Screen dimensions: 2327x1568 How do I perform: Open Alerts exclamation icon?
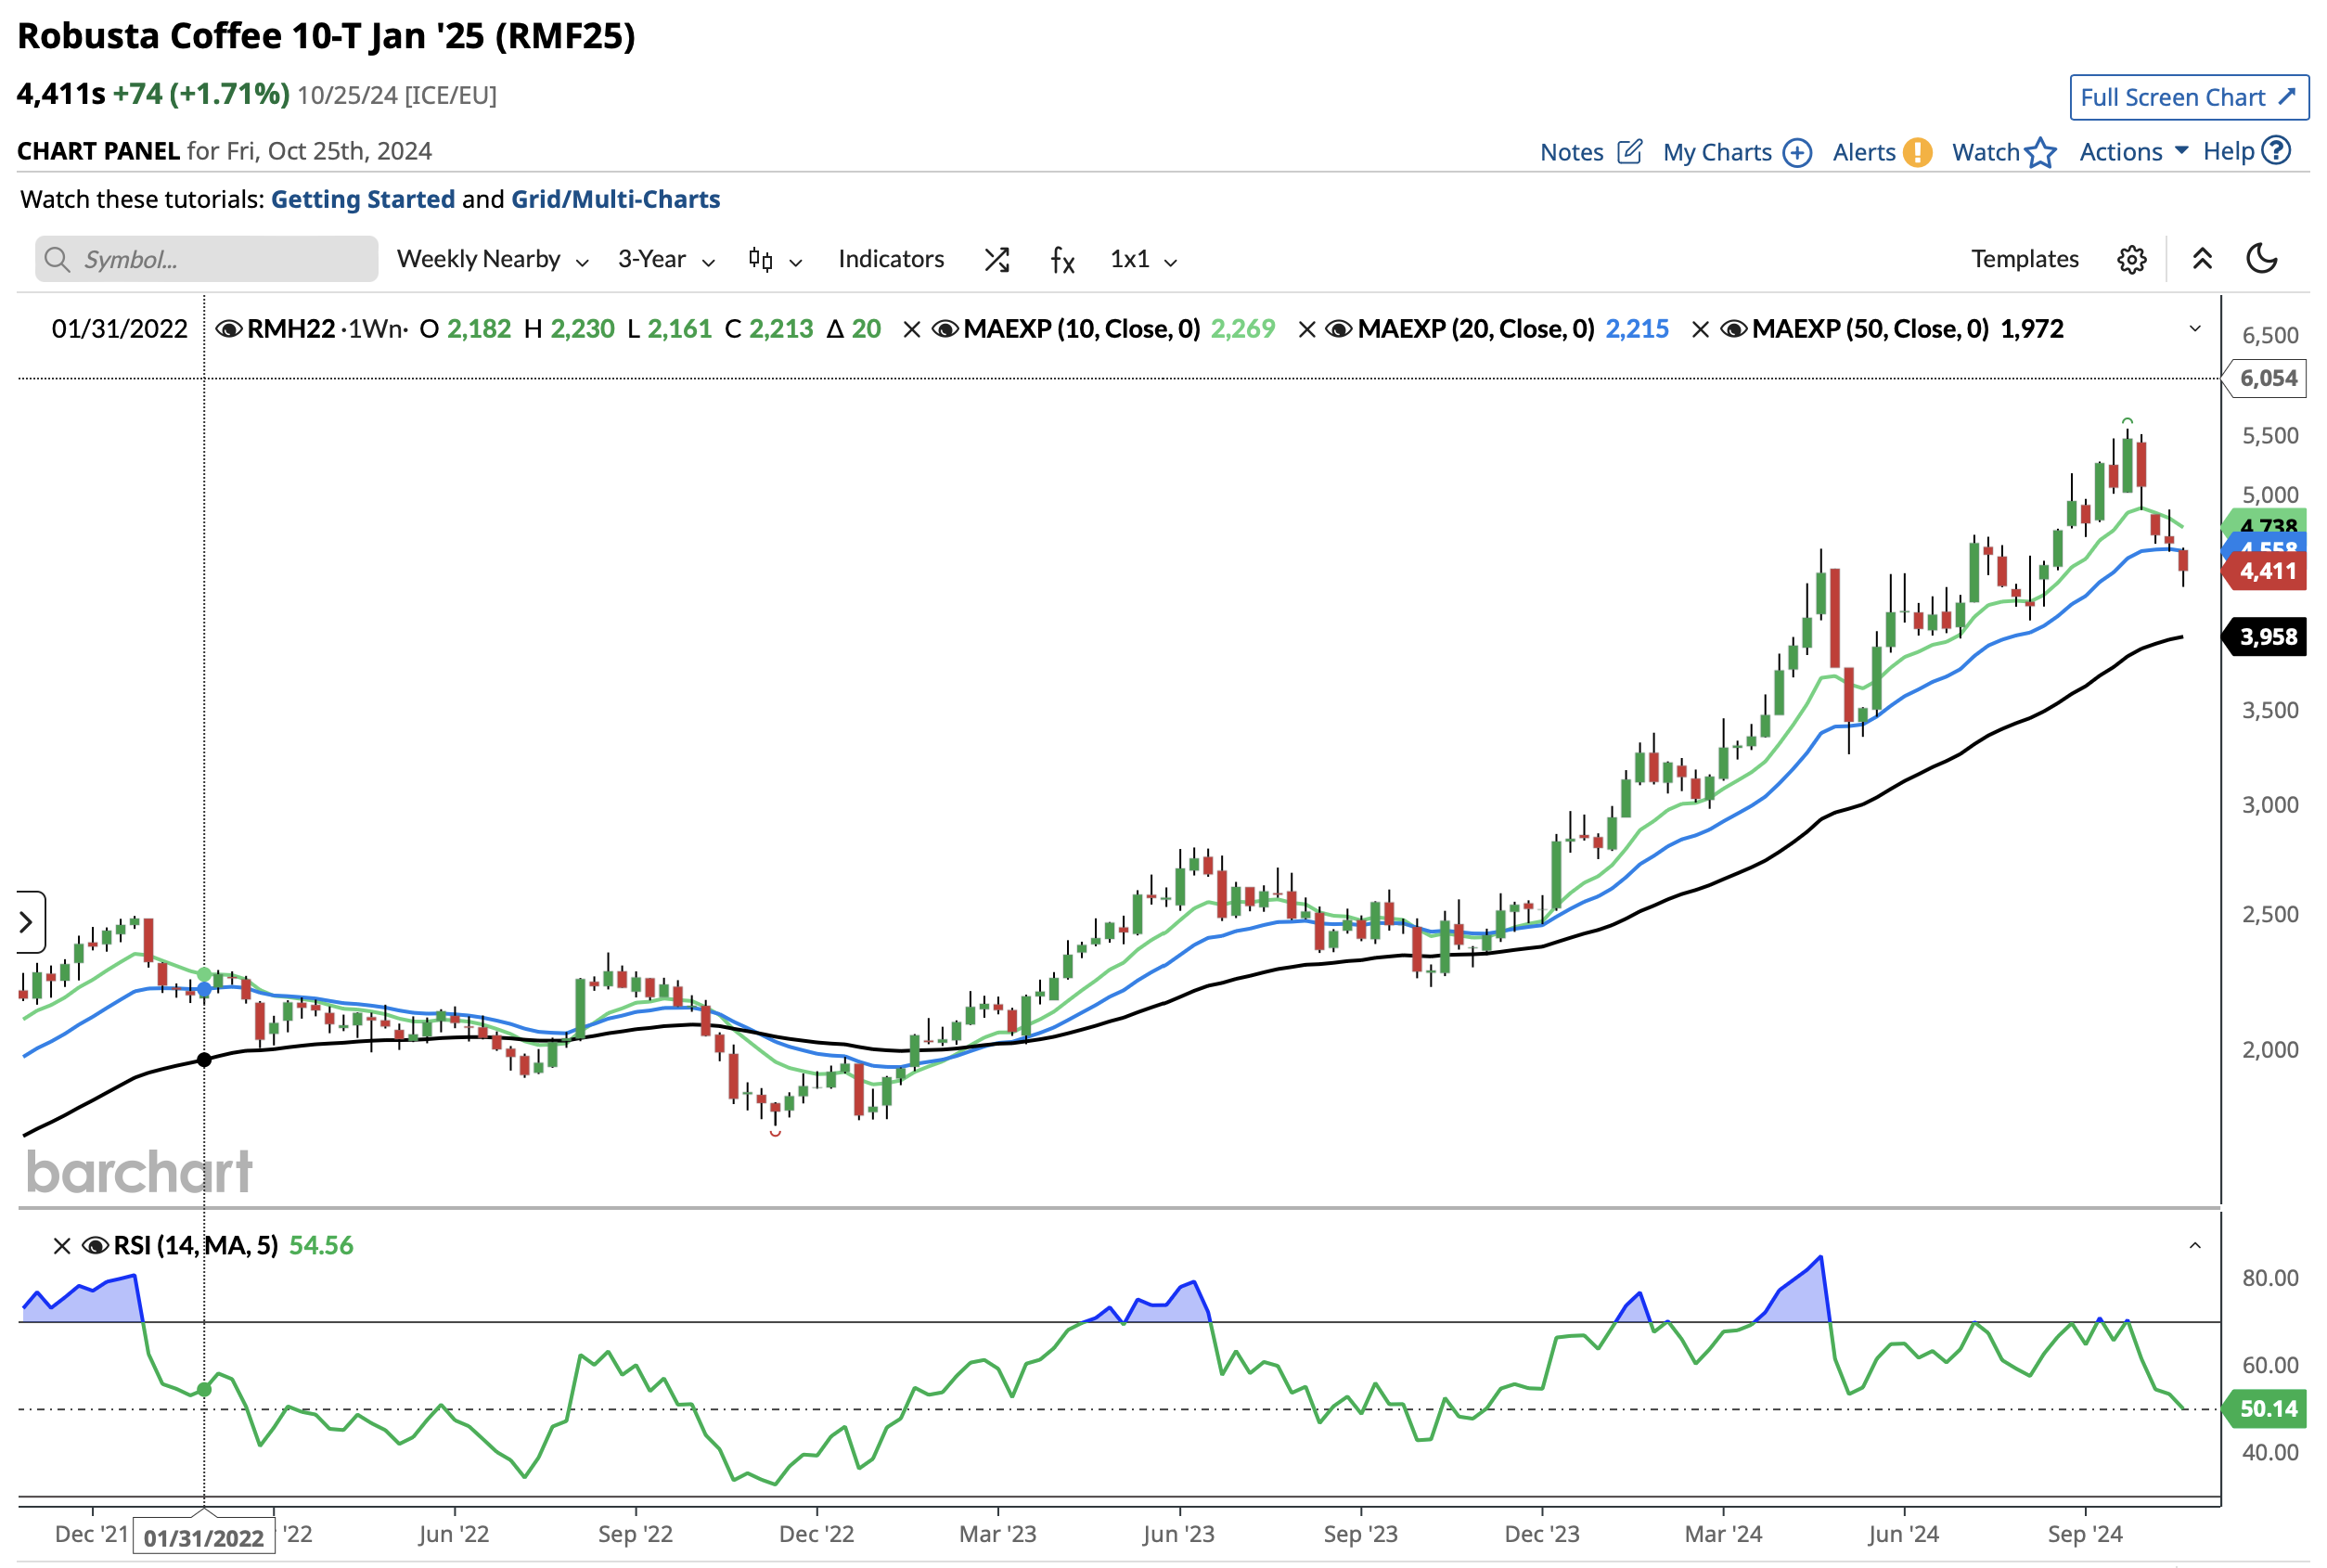[1917, 152]
